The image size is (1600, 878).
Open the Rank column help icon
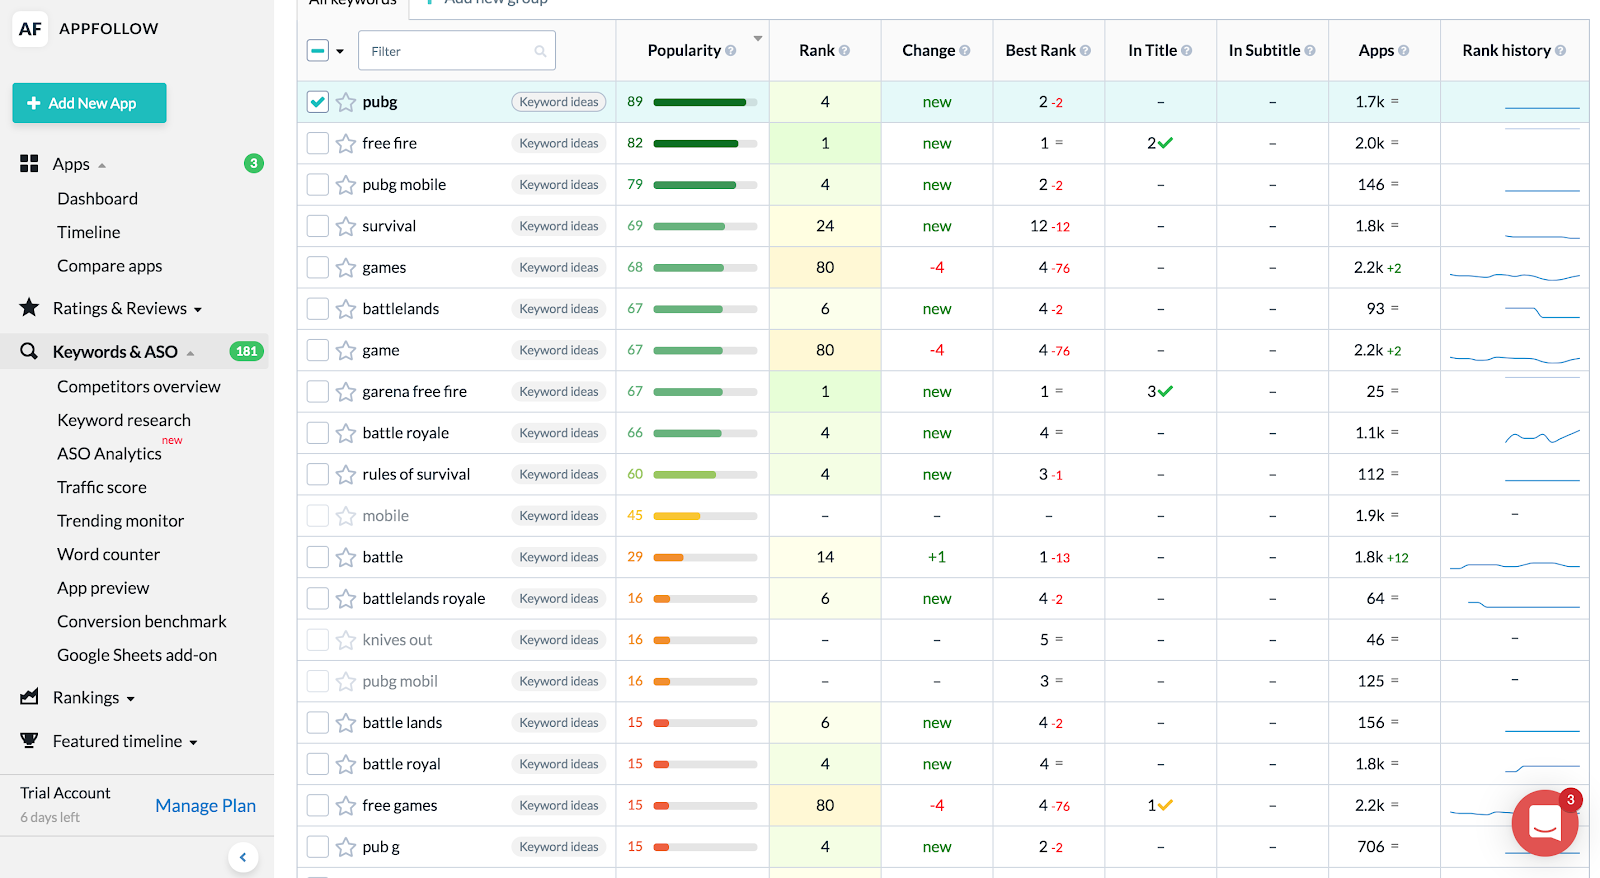coord(845,51)
